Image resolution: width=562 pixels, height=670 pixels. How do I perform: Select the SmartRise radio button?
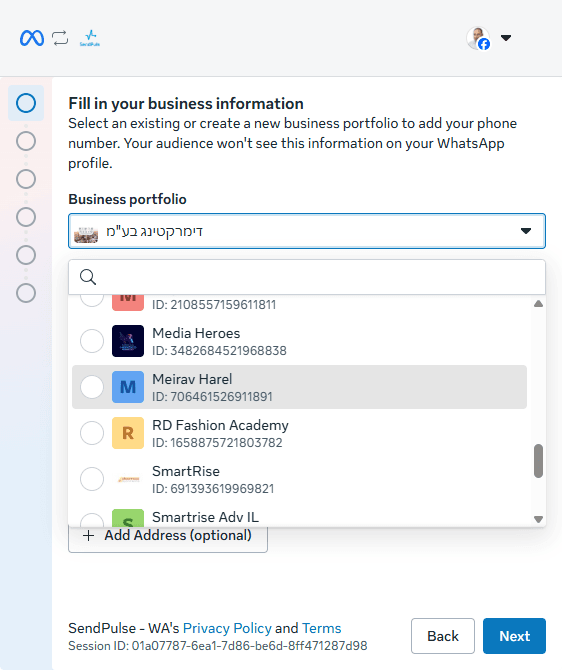92,479
